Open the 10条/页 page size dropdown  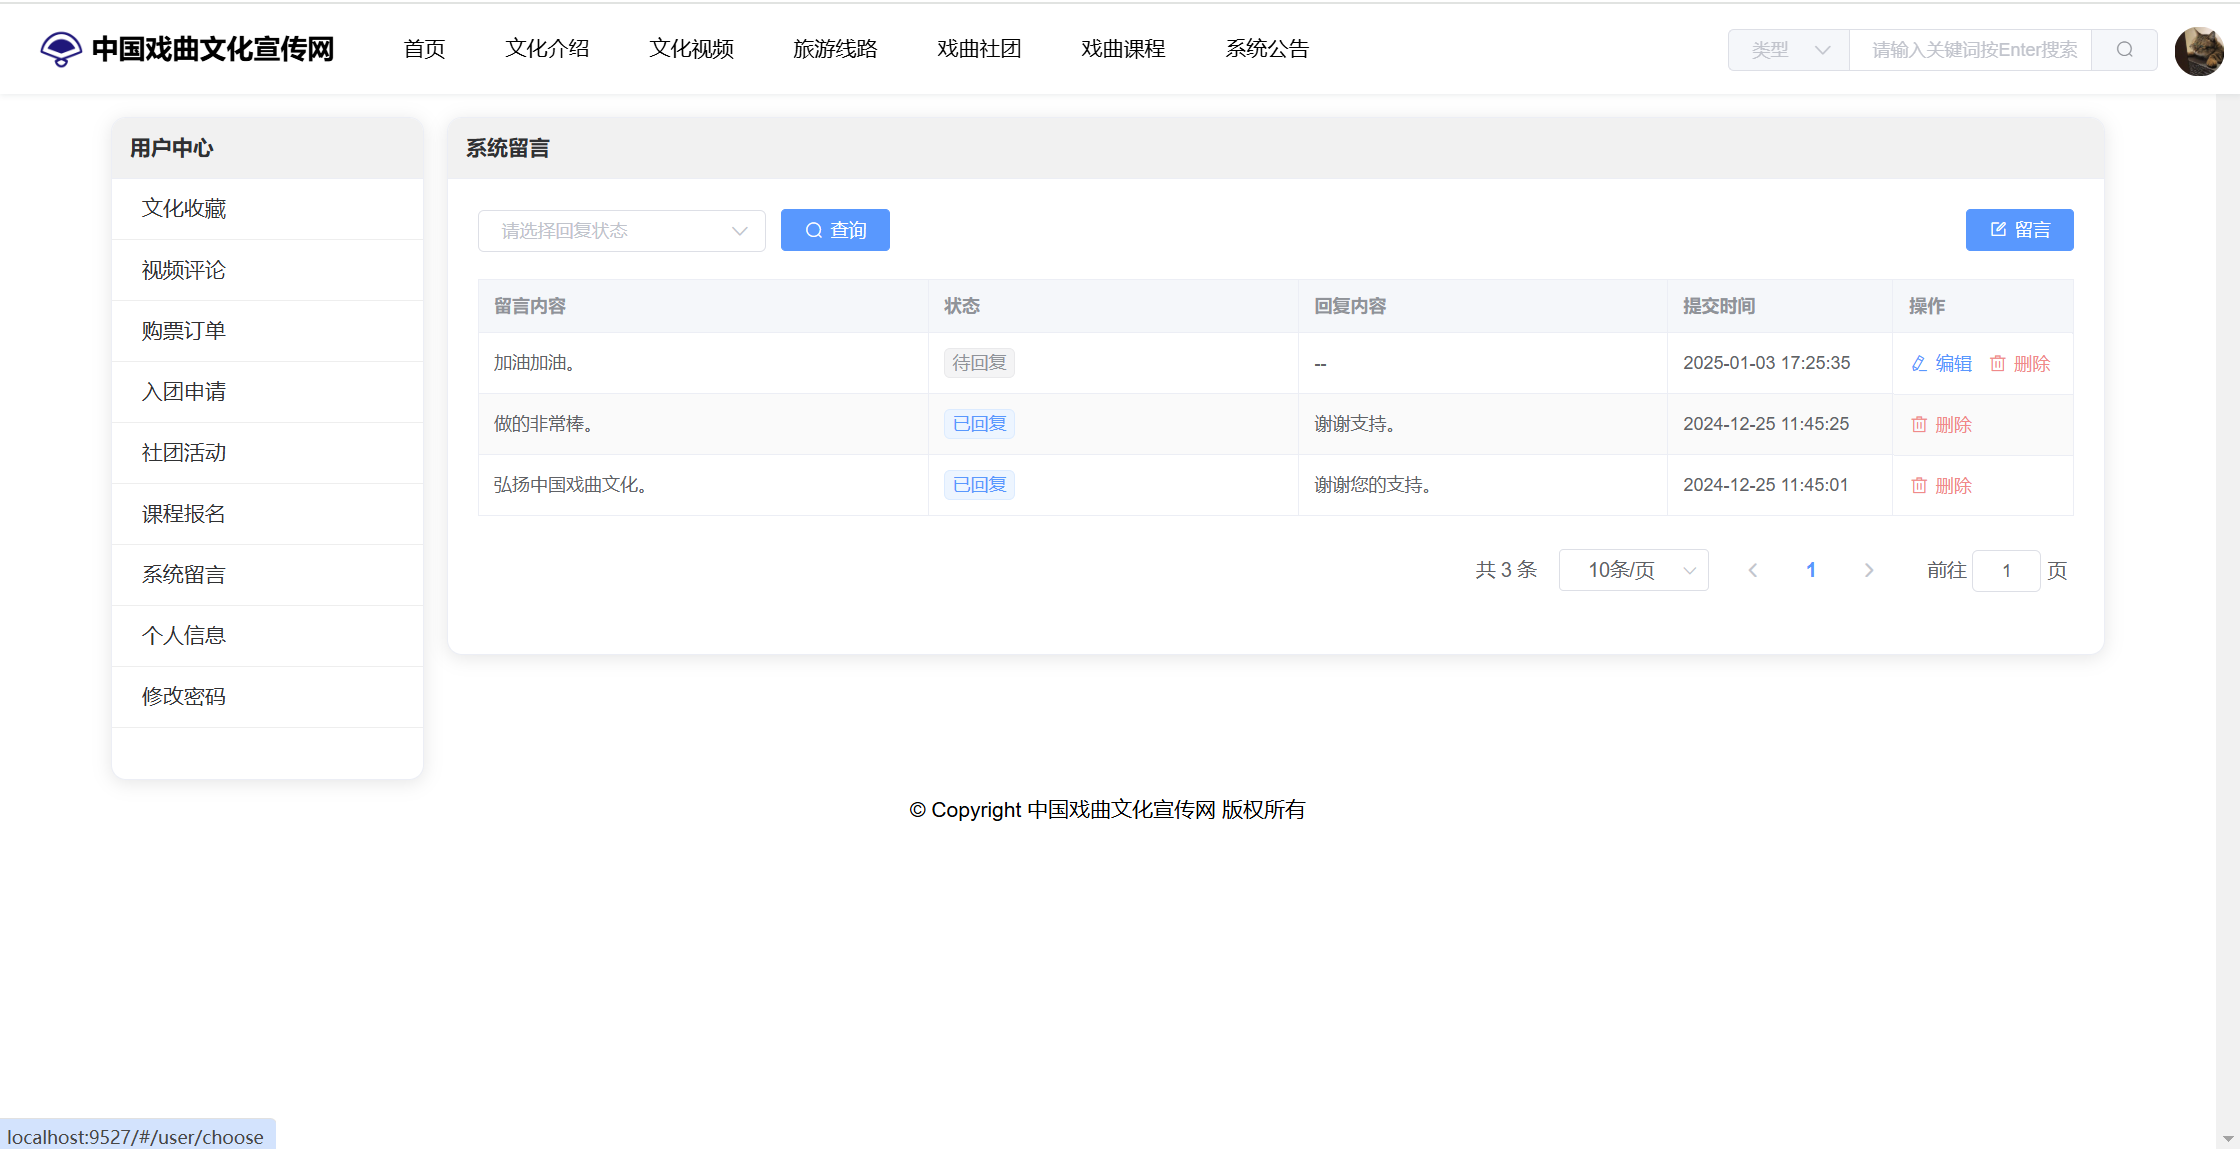click(1633, 570)
